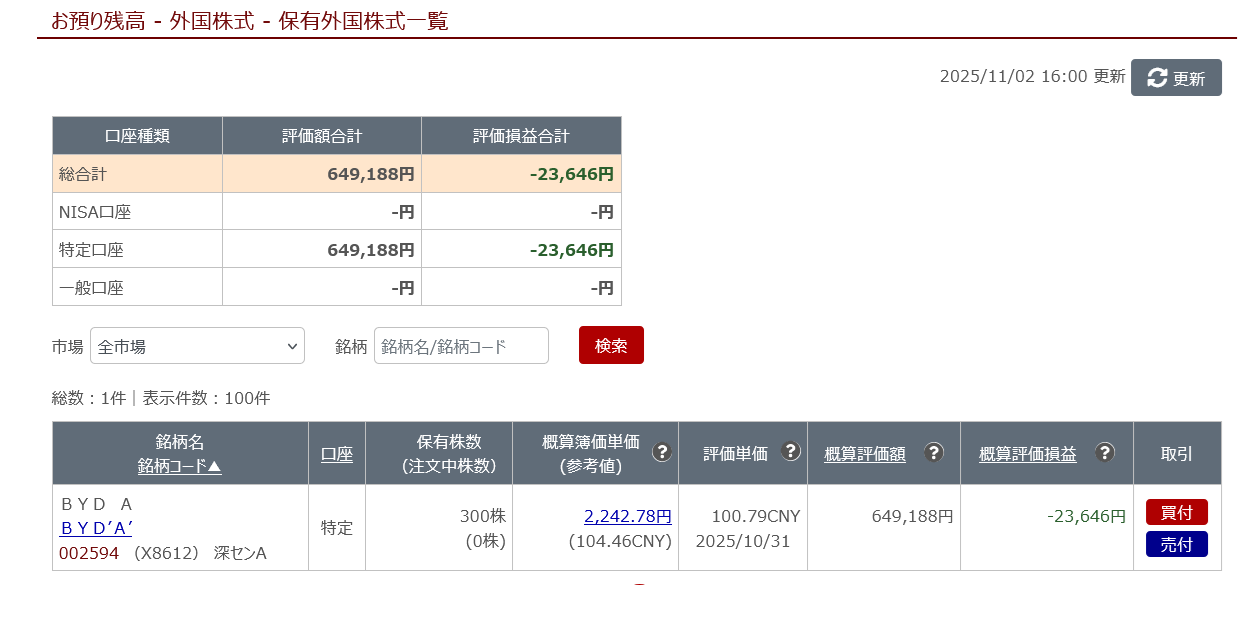Open the help tooltip for 評価単価

tap(790, 452)
